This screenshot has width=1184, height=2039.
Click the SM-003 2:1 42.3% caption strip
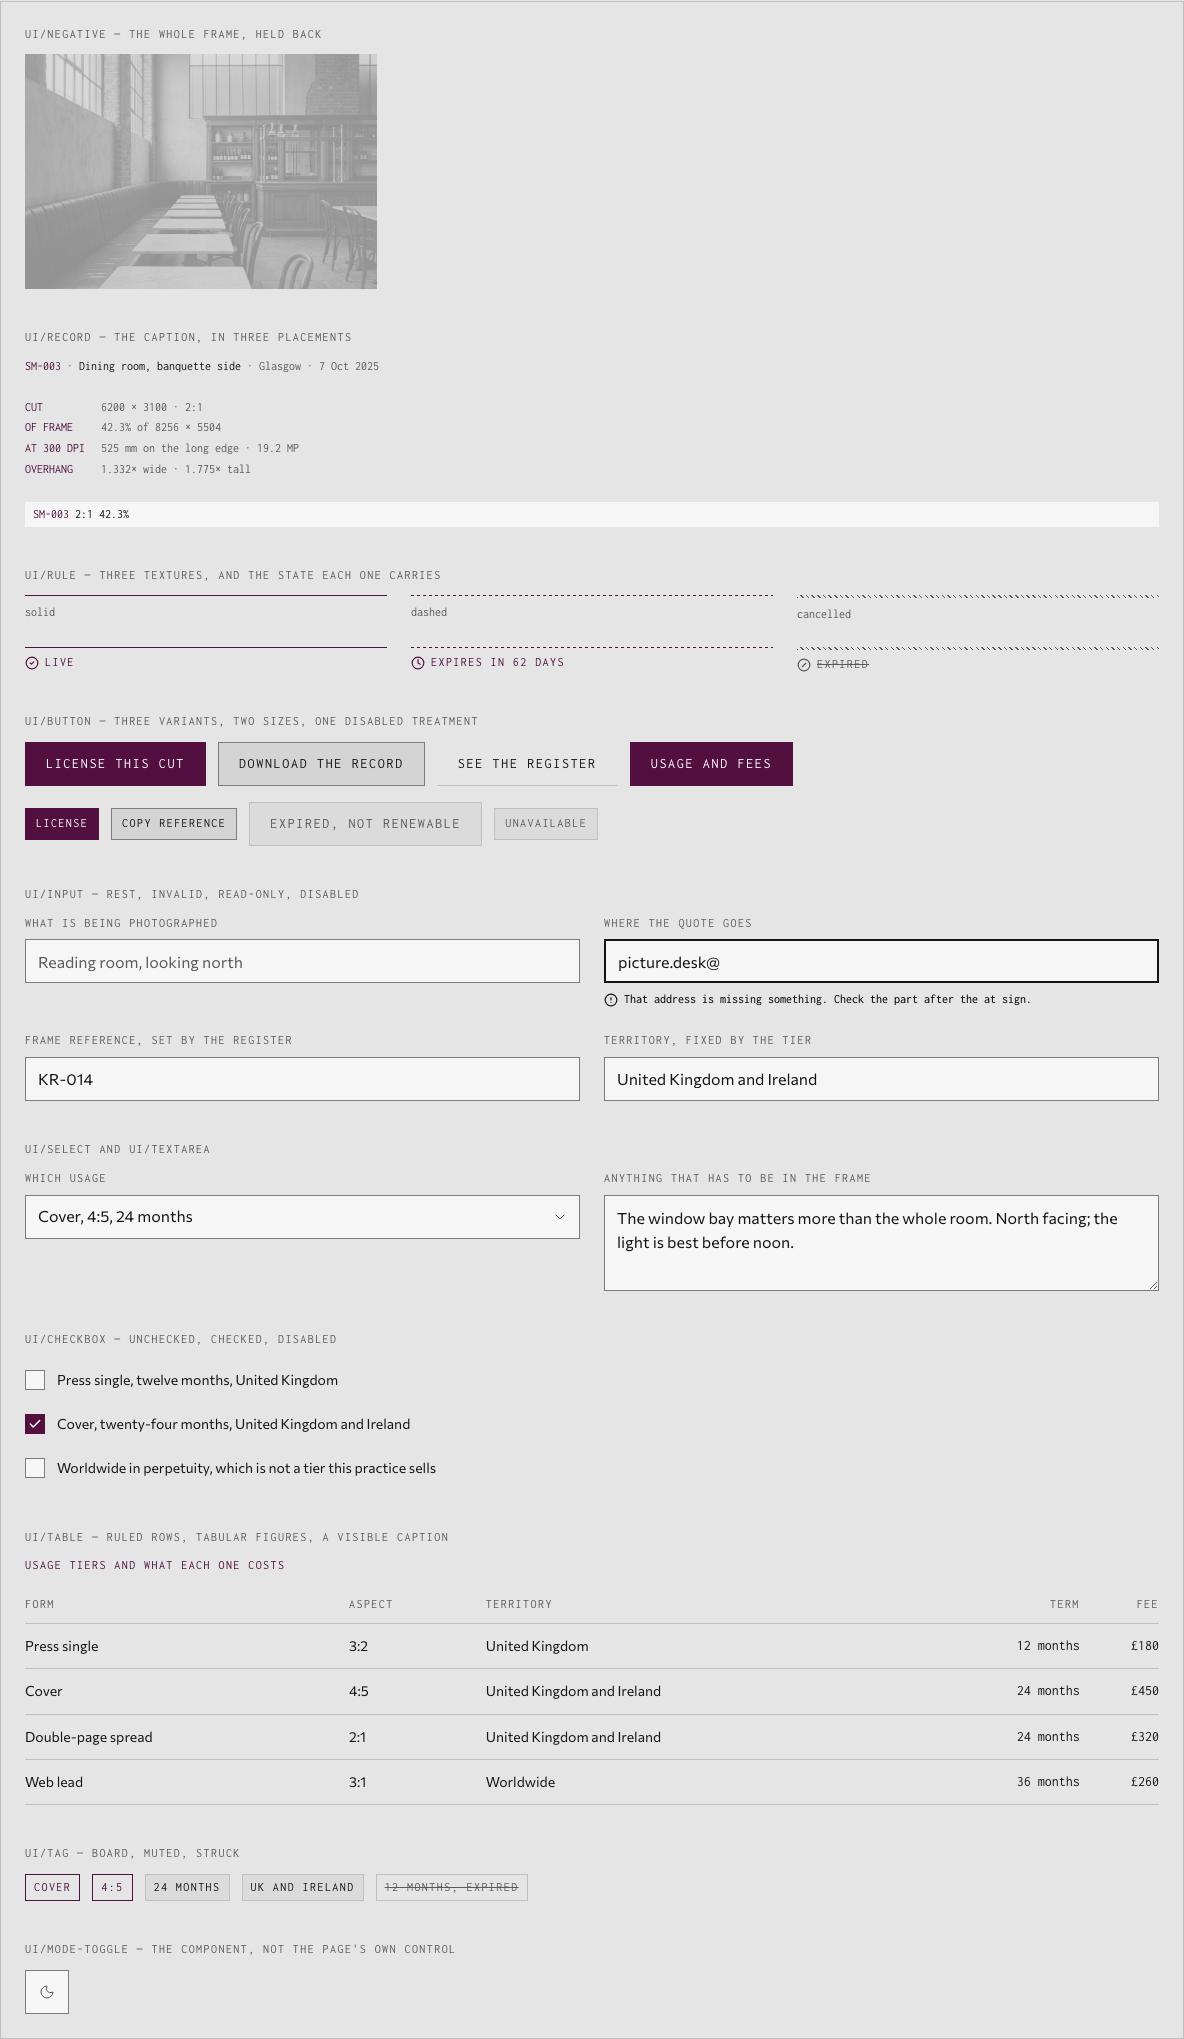point(592,514)
